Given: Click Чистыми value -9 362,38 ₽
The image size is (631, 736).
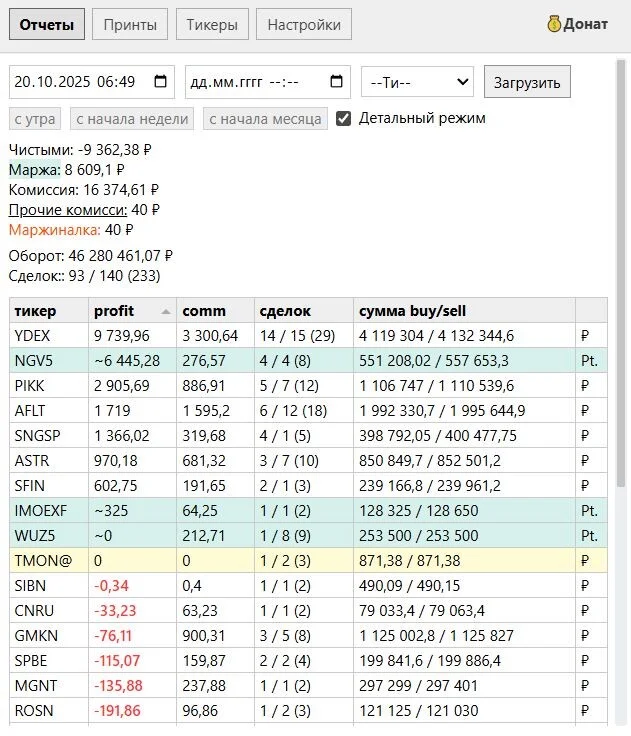Looking at the screenshot, I should 115,150.
